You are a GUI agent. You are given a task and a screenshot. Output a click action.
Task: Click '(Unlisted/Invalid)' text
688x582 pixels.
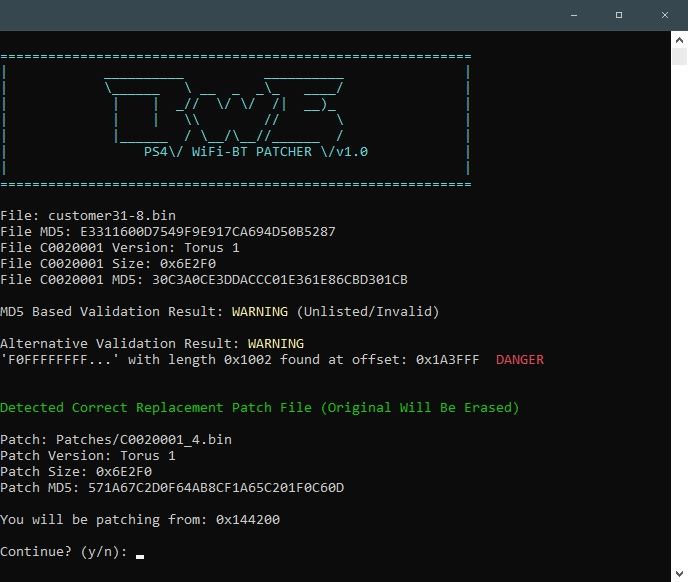click(x=368, y=312)
